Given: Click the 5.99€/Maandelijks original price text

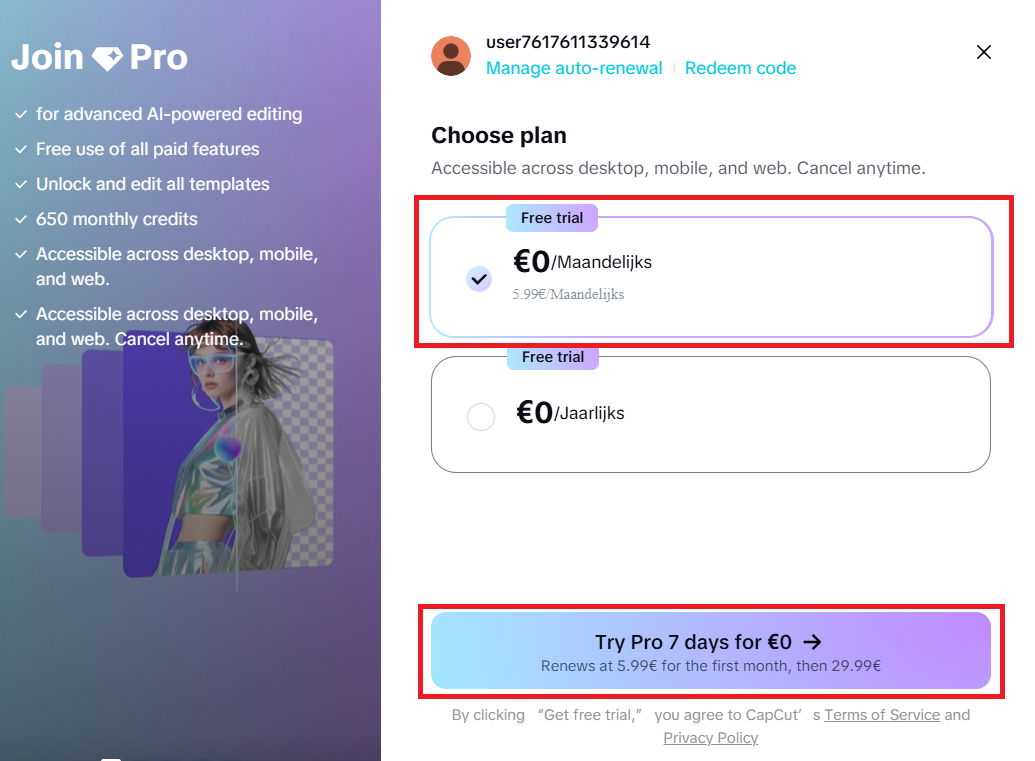Looking at the screenshot, I should 568,294.
